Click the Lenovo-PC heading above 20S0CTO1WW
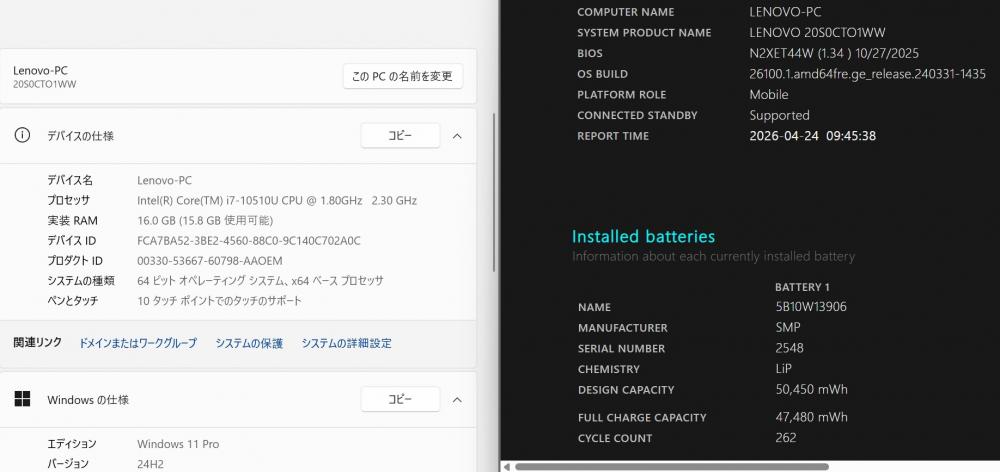This screenshot has height=472, width=1000. point(40,71)
